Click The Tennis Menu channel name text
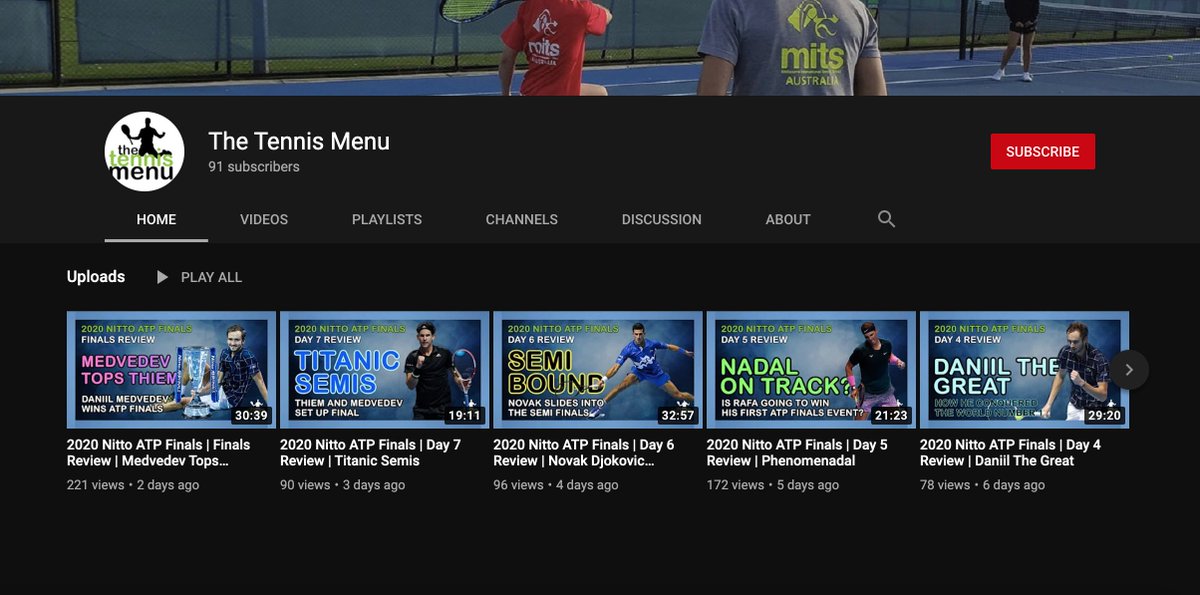 299,141
